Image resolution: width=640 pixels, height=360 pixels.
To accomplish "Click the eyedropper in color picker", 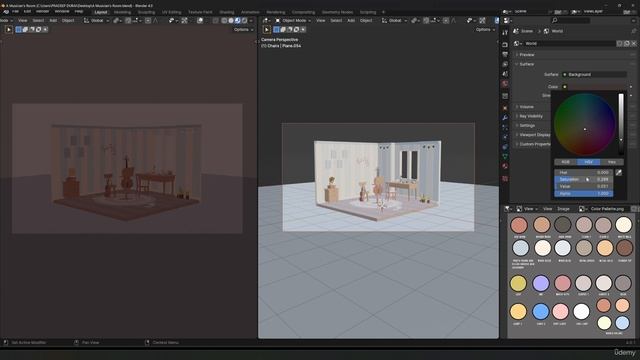I will point(619,173).
